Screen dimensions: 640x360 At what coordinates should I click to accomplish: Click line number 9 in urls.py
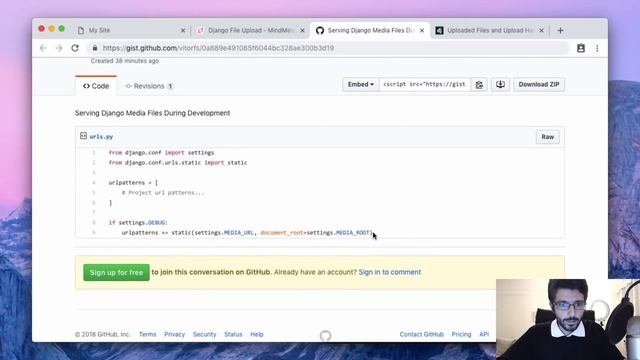click(93, 233)
